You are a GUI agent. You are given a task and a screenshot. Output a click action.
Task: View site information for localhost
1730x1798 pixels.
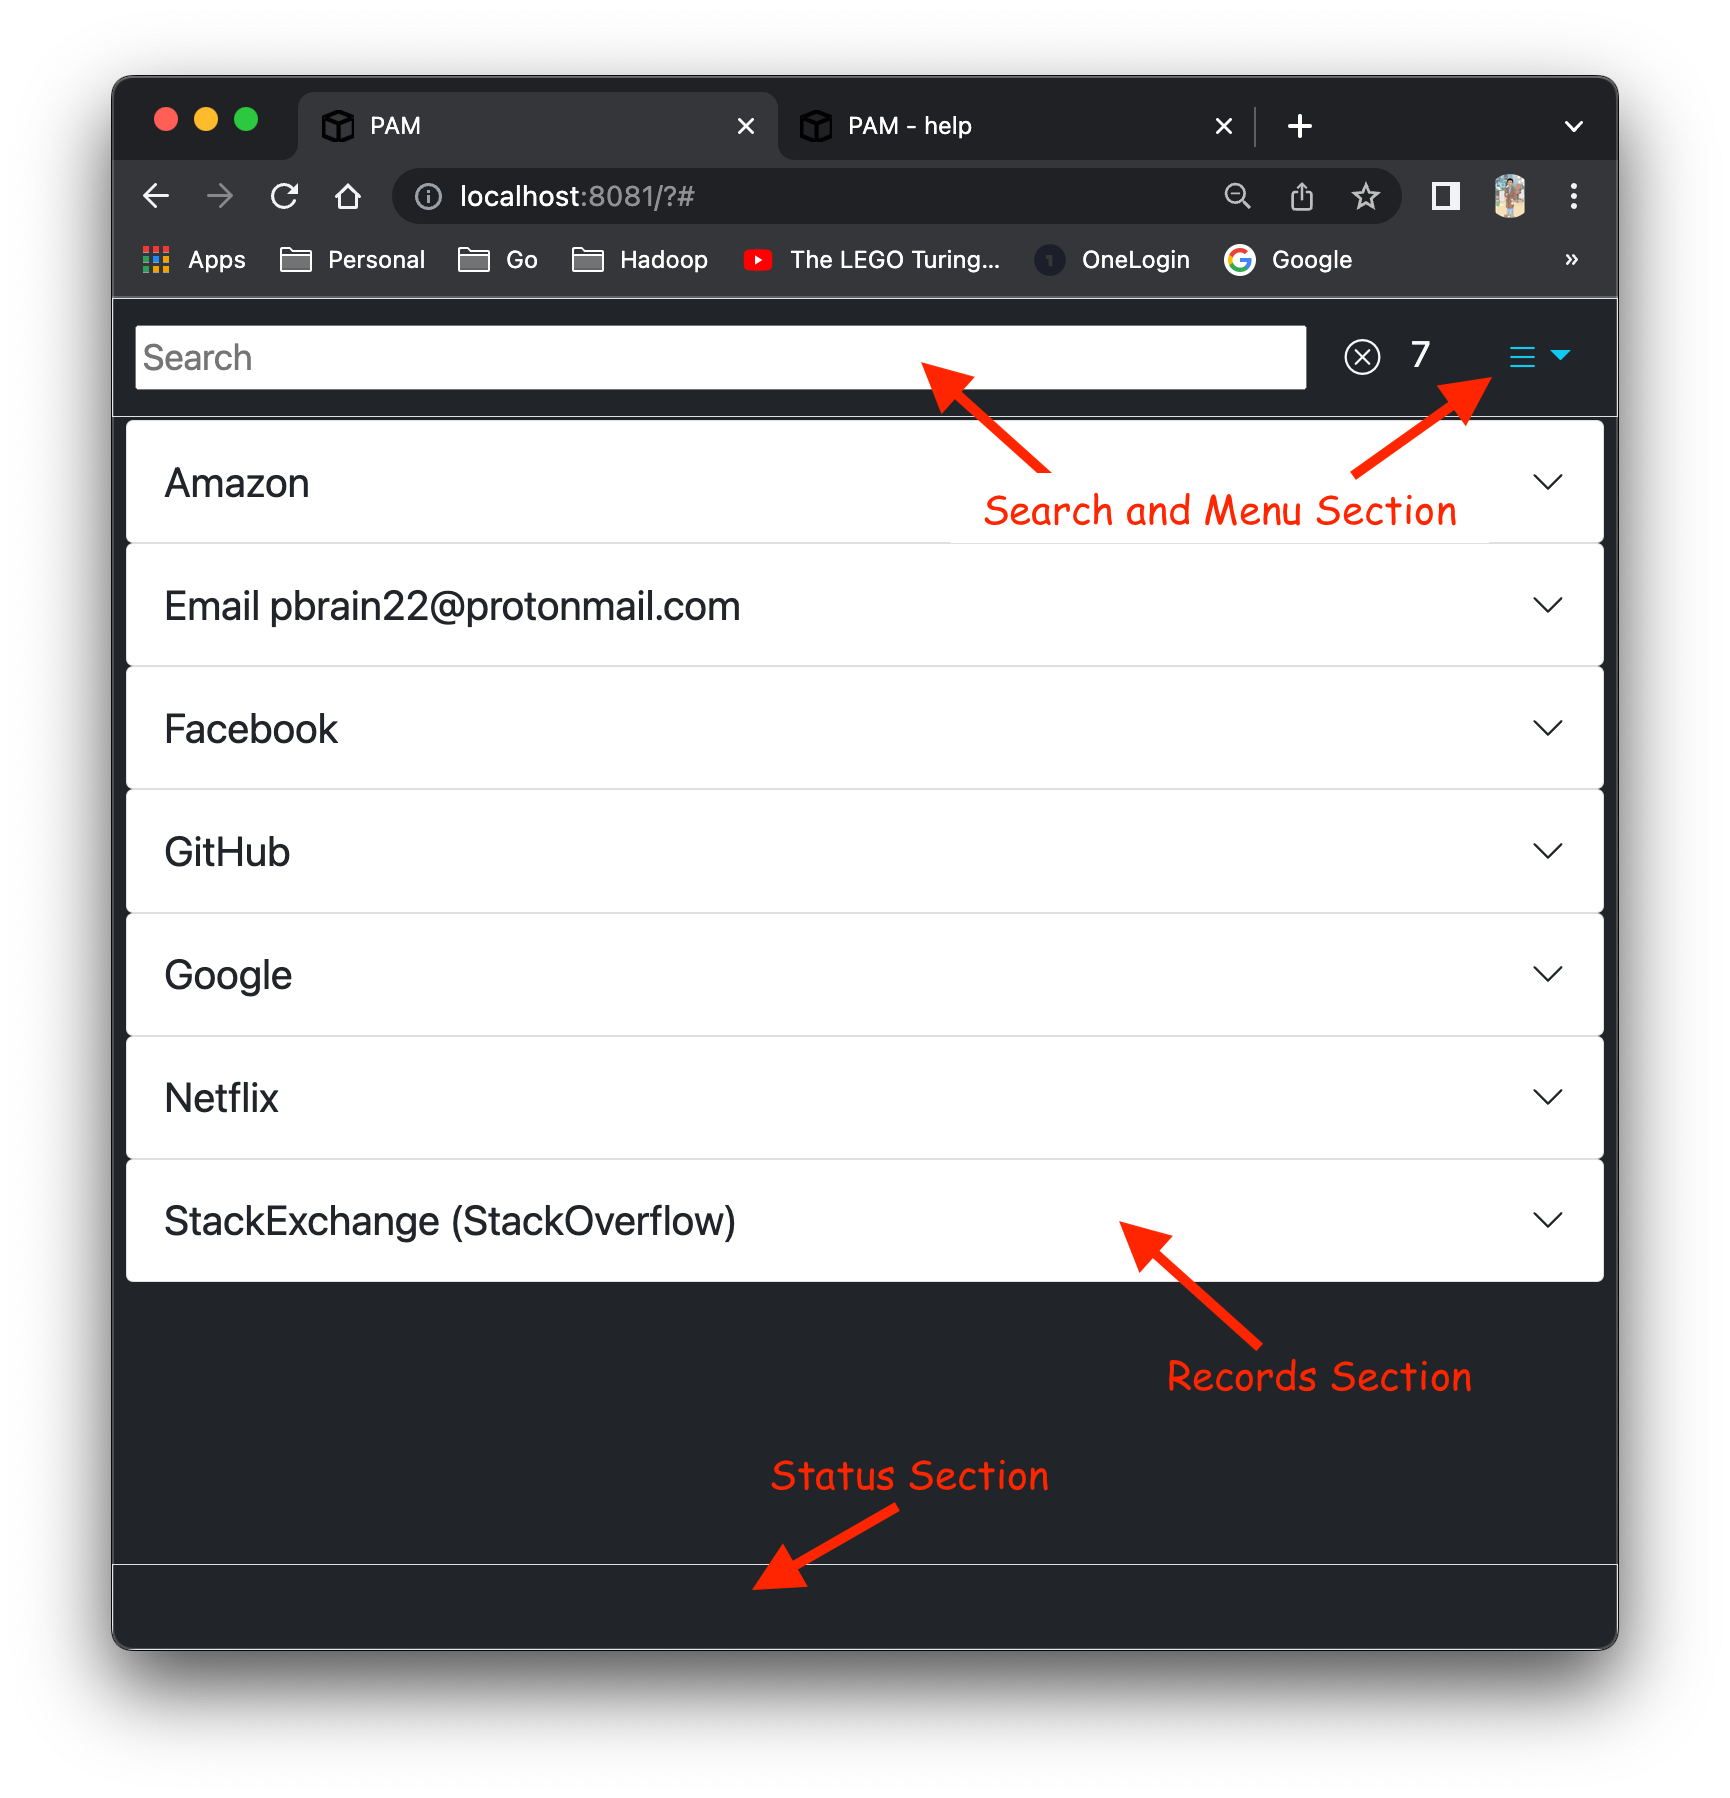coord(428,197)
